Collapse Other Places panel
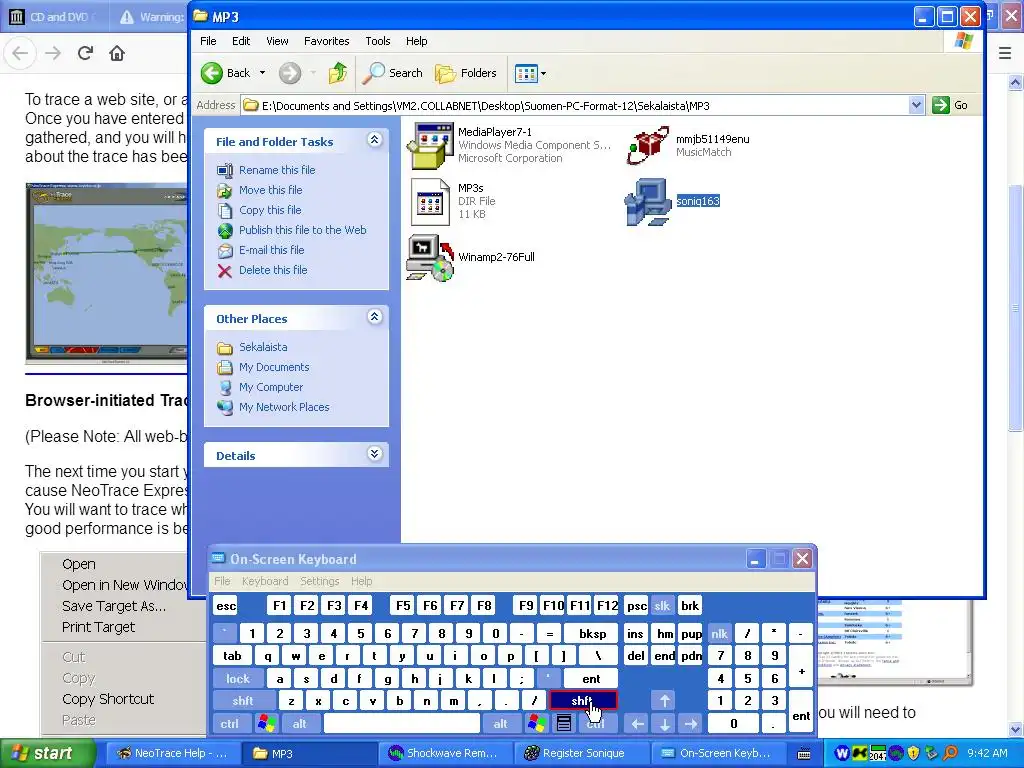Viewport: 1024px width, 768px height. tap(374, 317)
